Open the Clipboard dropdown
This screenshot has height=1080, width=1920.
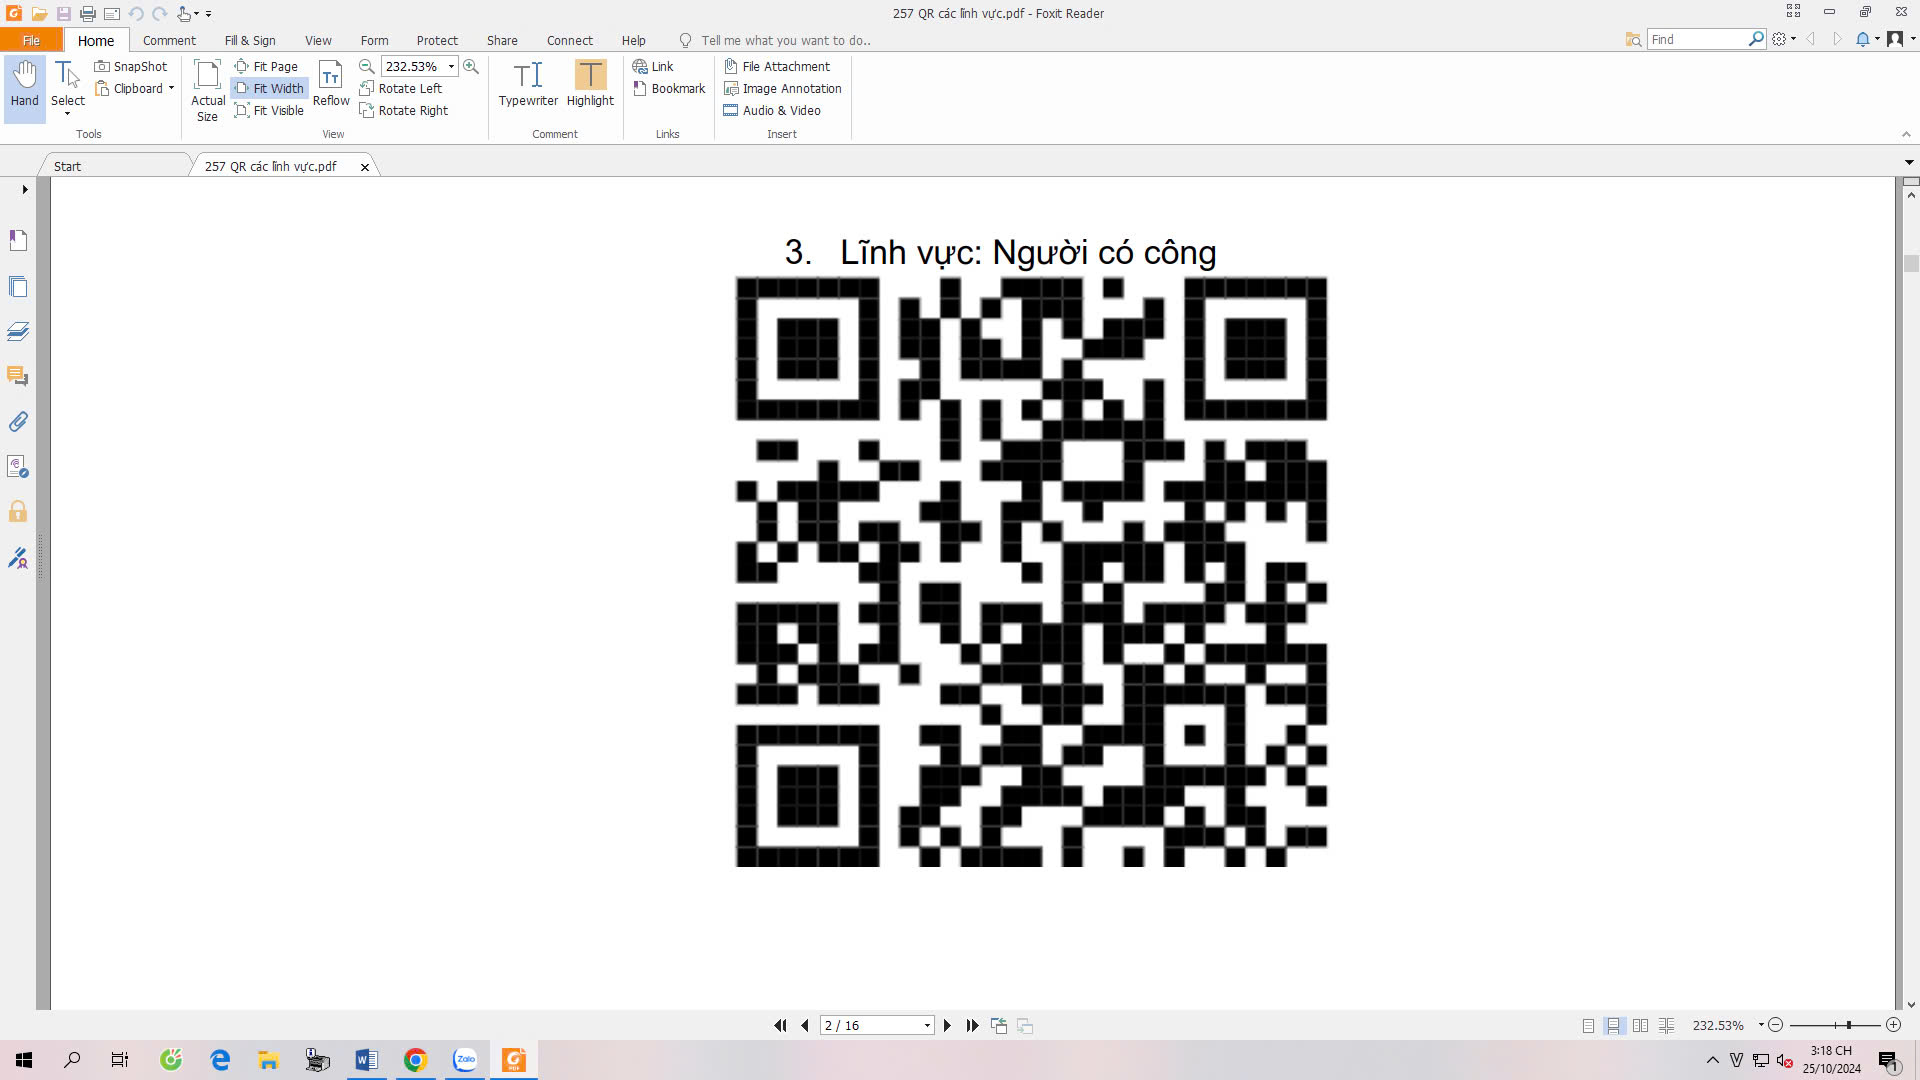pos(171,88)
